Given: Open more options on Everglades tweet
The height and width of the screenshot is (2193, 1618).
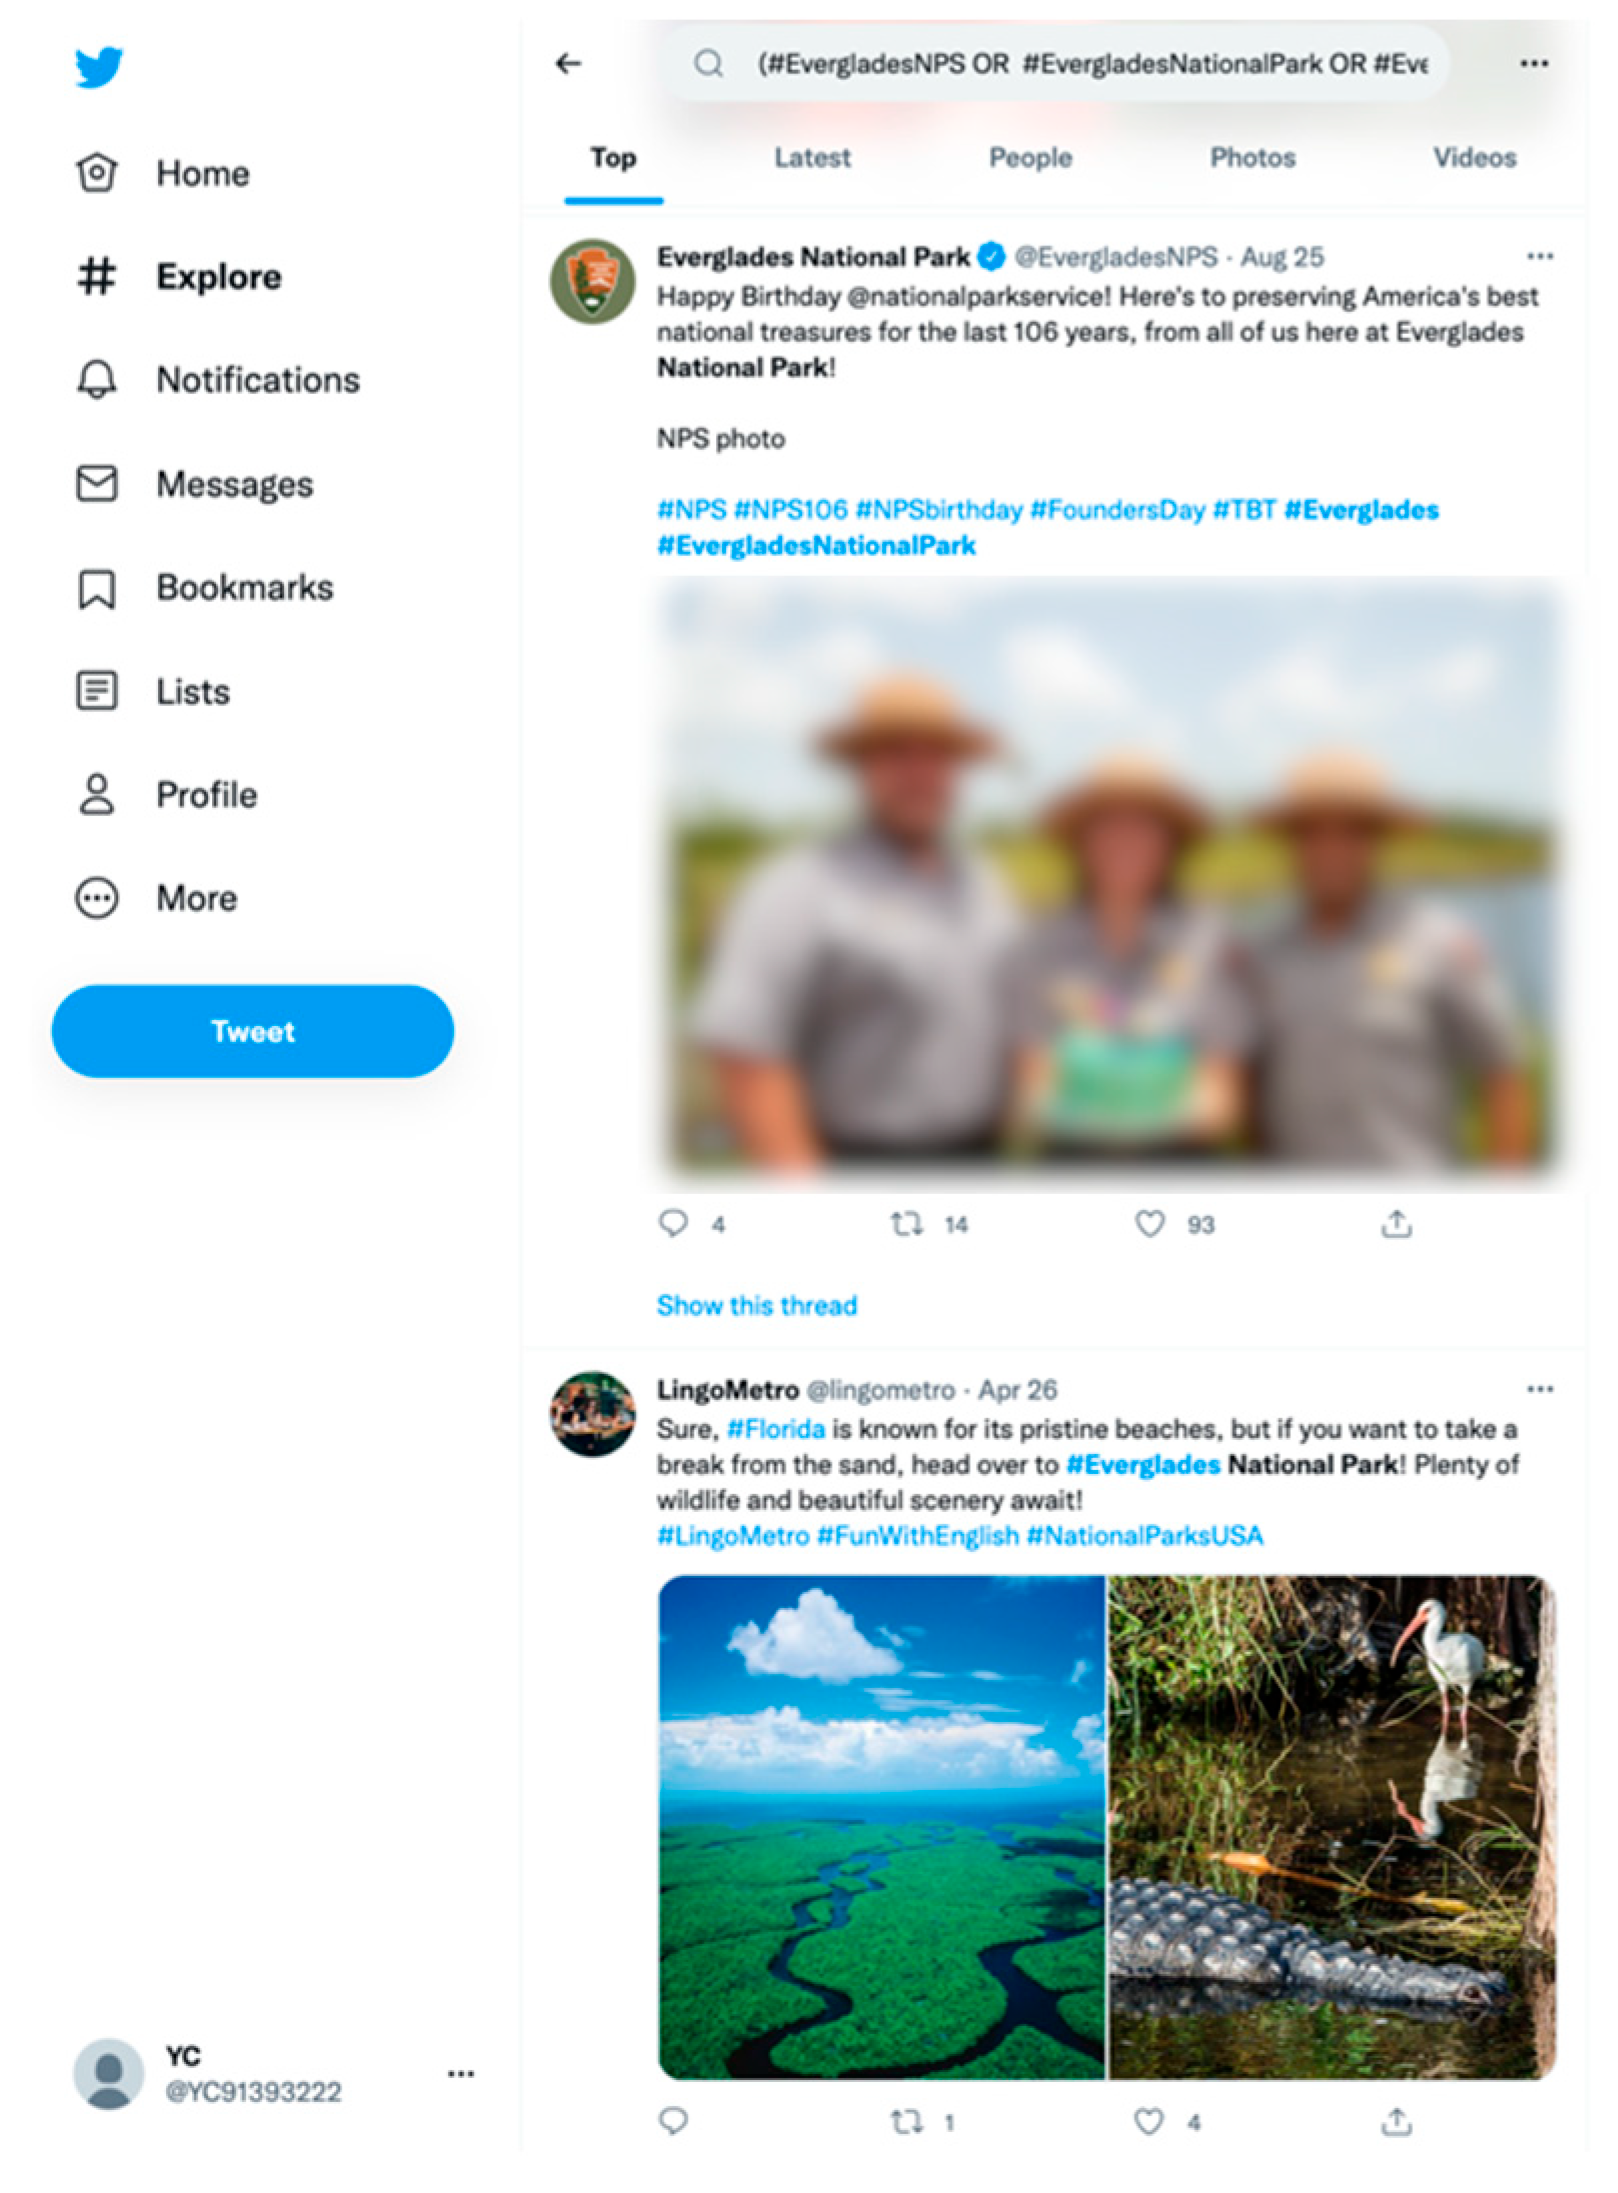Looking at the screenshot, I should tap(1539, 257).
